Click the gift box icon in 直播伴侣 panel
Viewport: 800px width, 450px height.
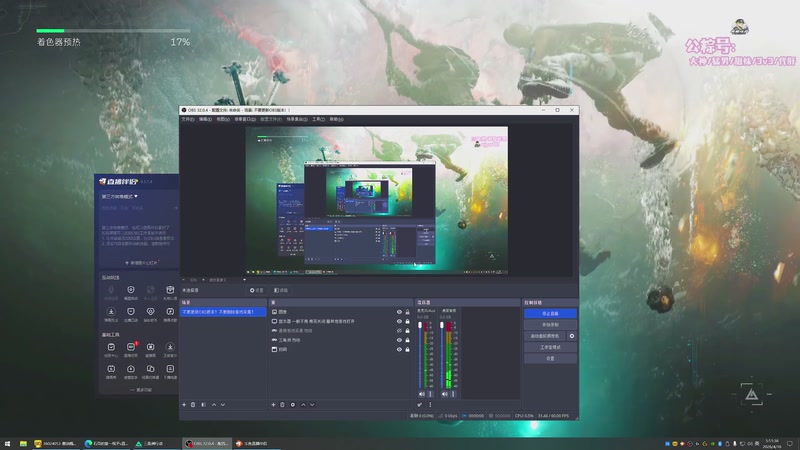click(170, 290)
